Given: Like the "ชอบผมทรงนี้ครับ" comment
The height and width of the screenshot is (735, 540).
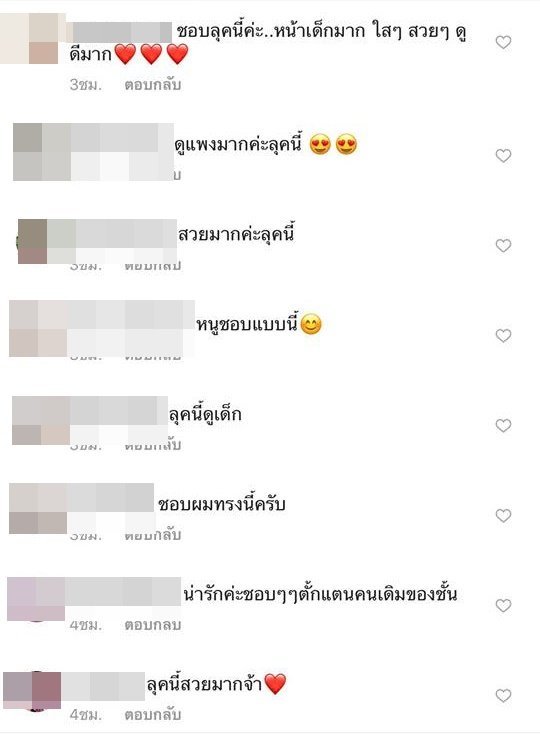Looking at the screenshot, I should coord(503,516).
